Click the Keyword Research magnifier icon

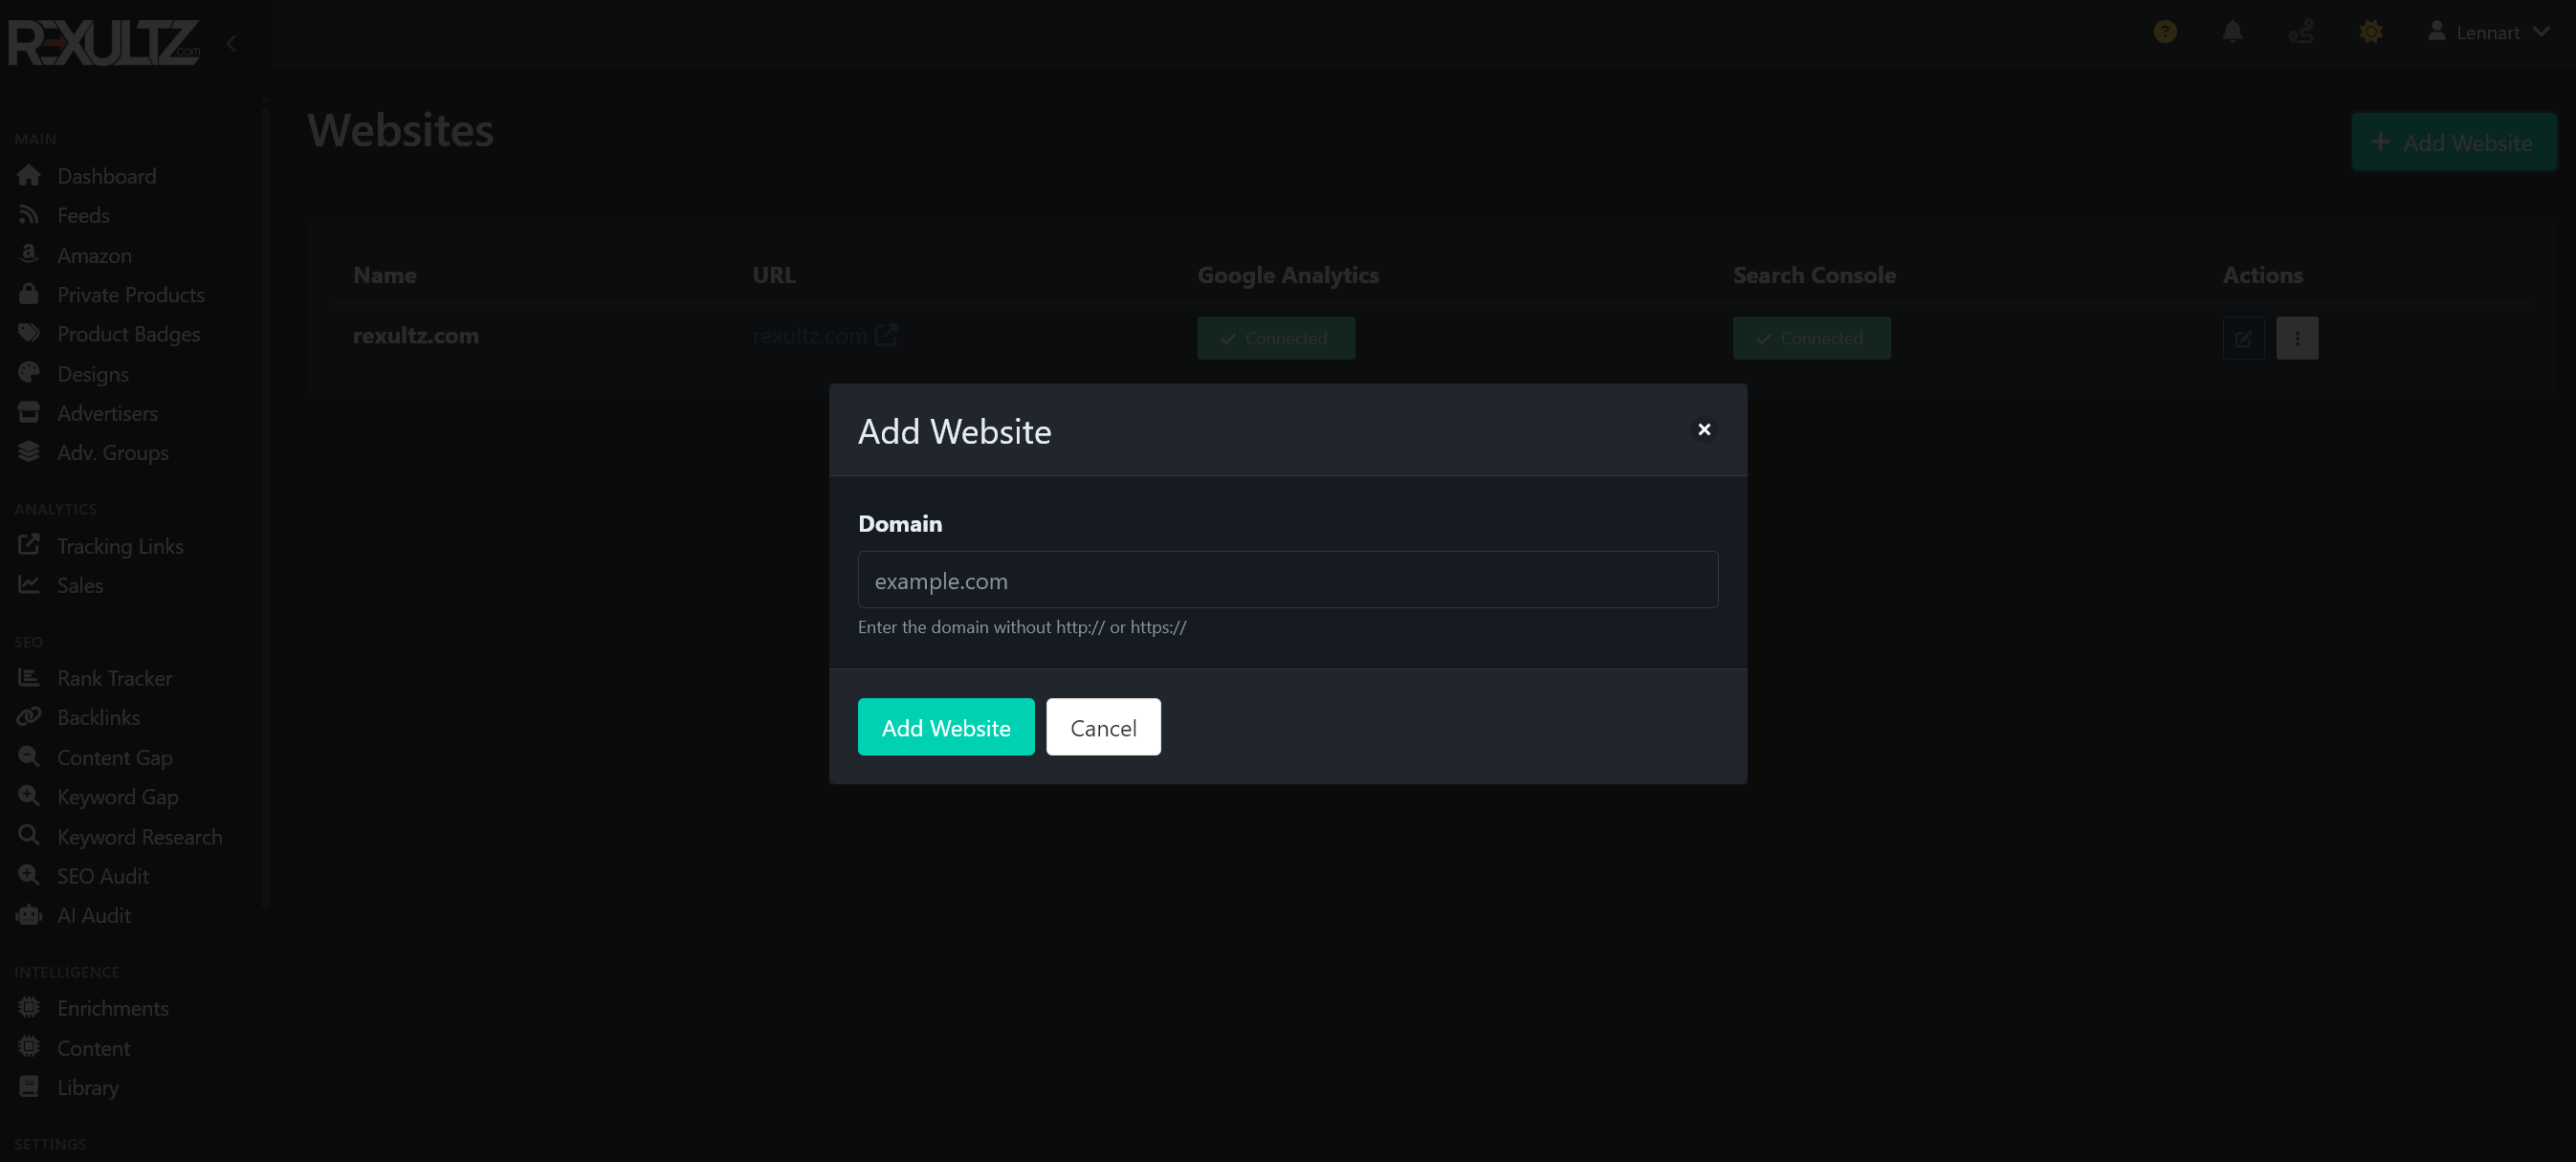[x=29, y=836]
